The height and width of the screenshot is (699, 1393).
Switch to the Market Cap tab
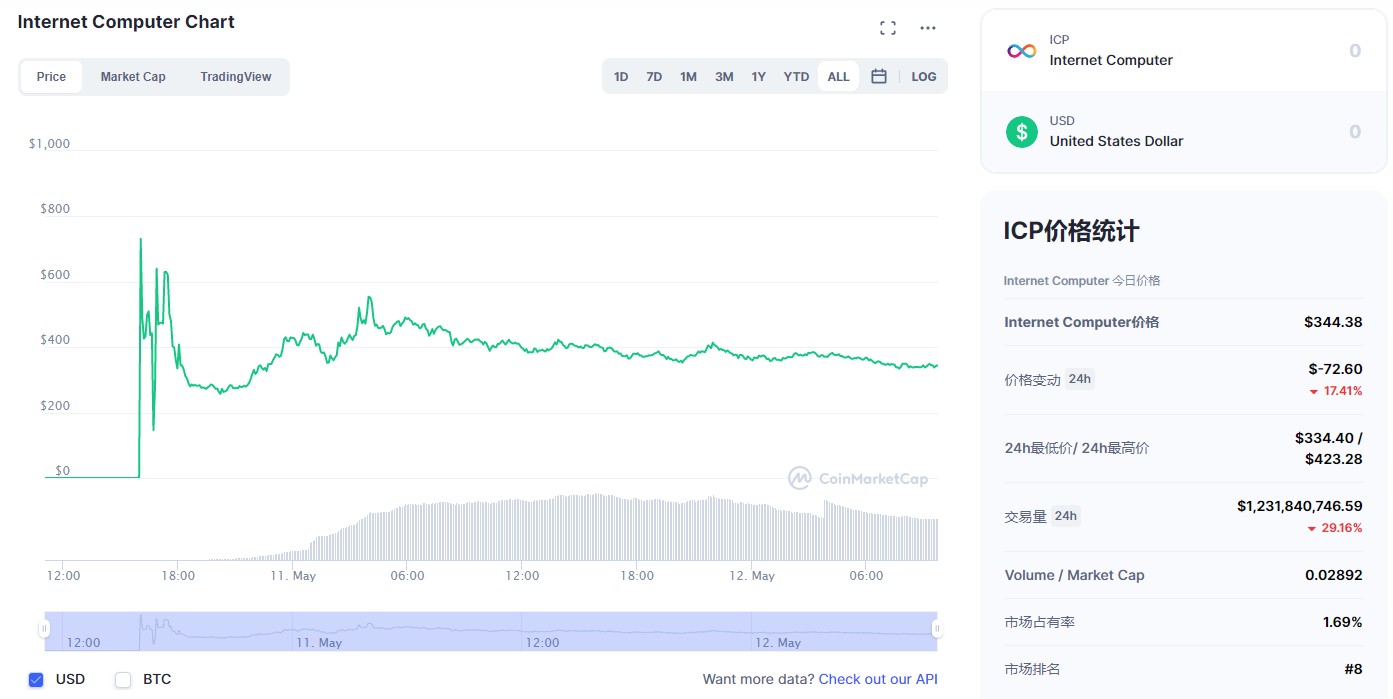click(x=133, y=77)
